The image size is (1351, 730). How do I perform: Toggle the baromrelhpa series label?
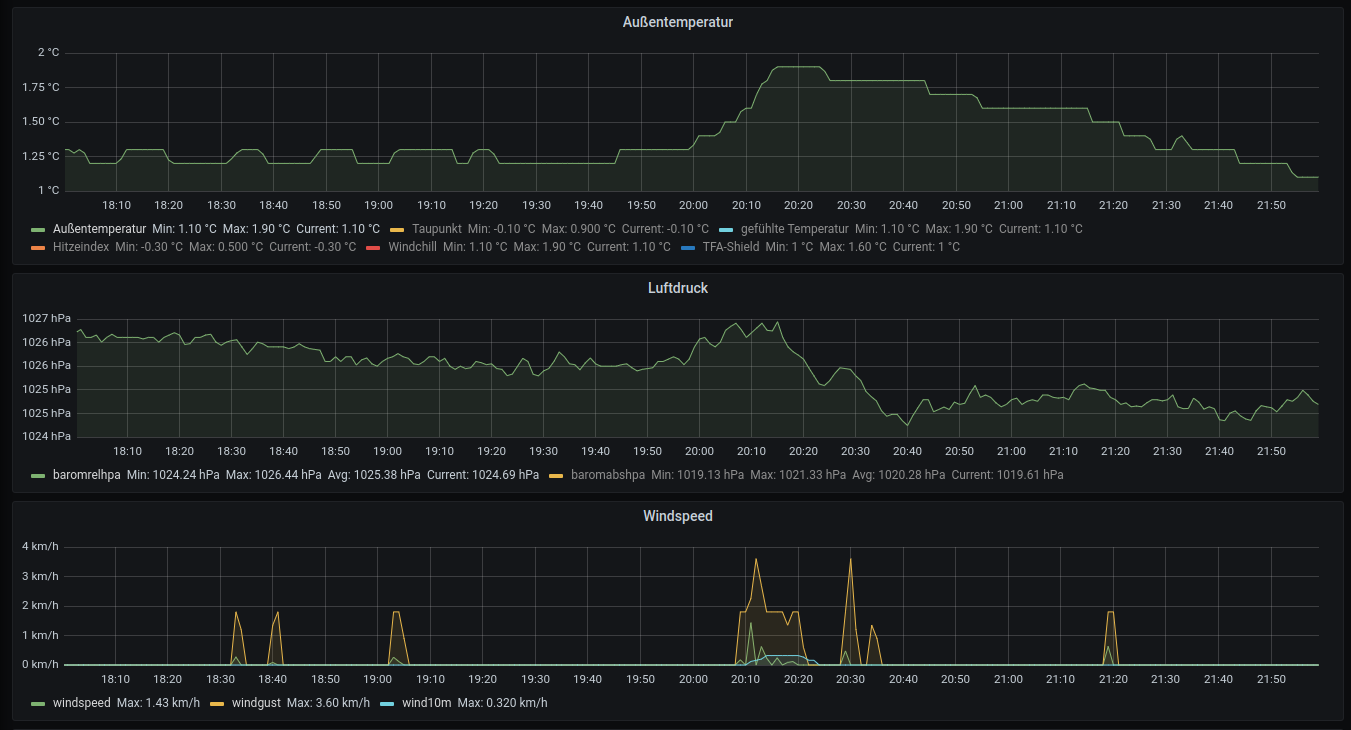click(86, 475)
